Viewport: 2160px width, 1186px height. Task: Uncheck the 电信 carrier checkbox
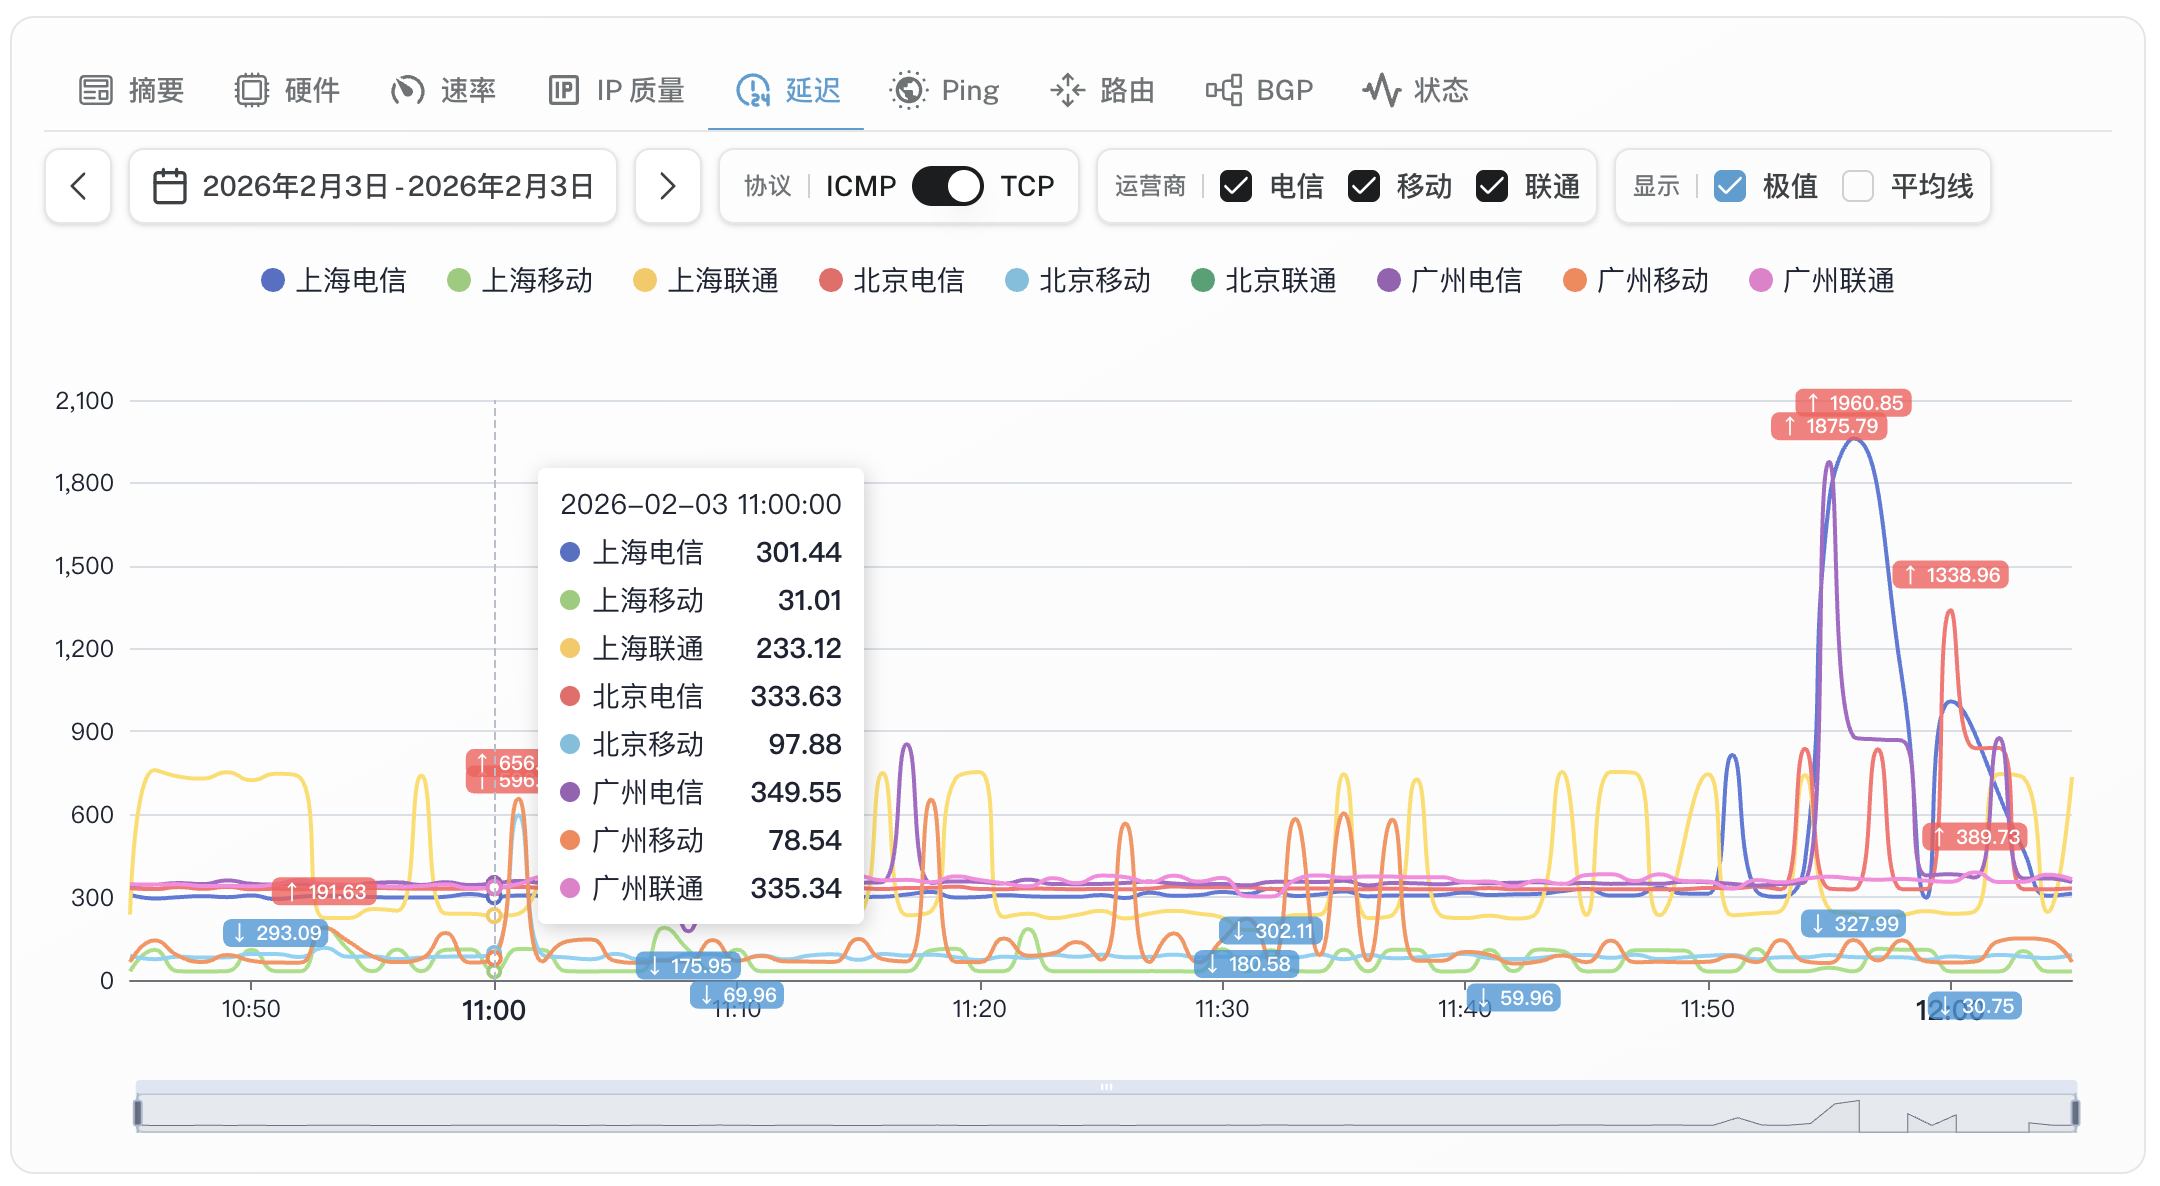tap(1236, 186)
